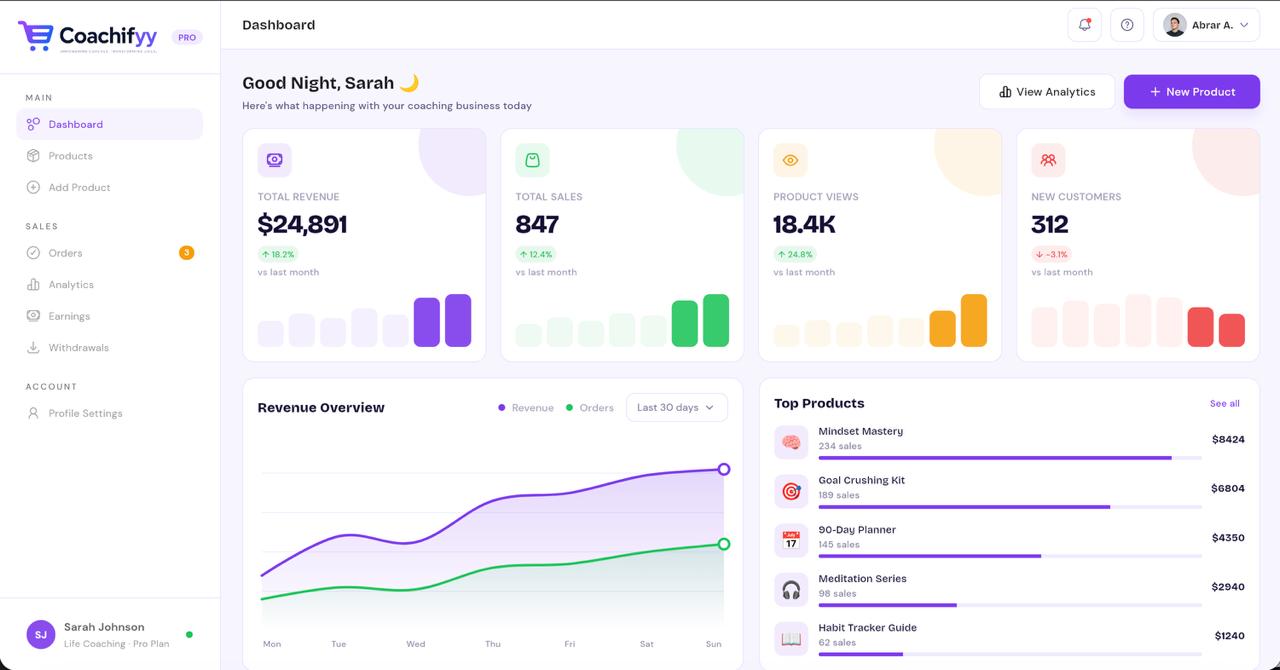Open Products in the sidebar
The height and width of the screenshot is (670, 1280).
pyautogui.click(x=110, y=156)
